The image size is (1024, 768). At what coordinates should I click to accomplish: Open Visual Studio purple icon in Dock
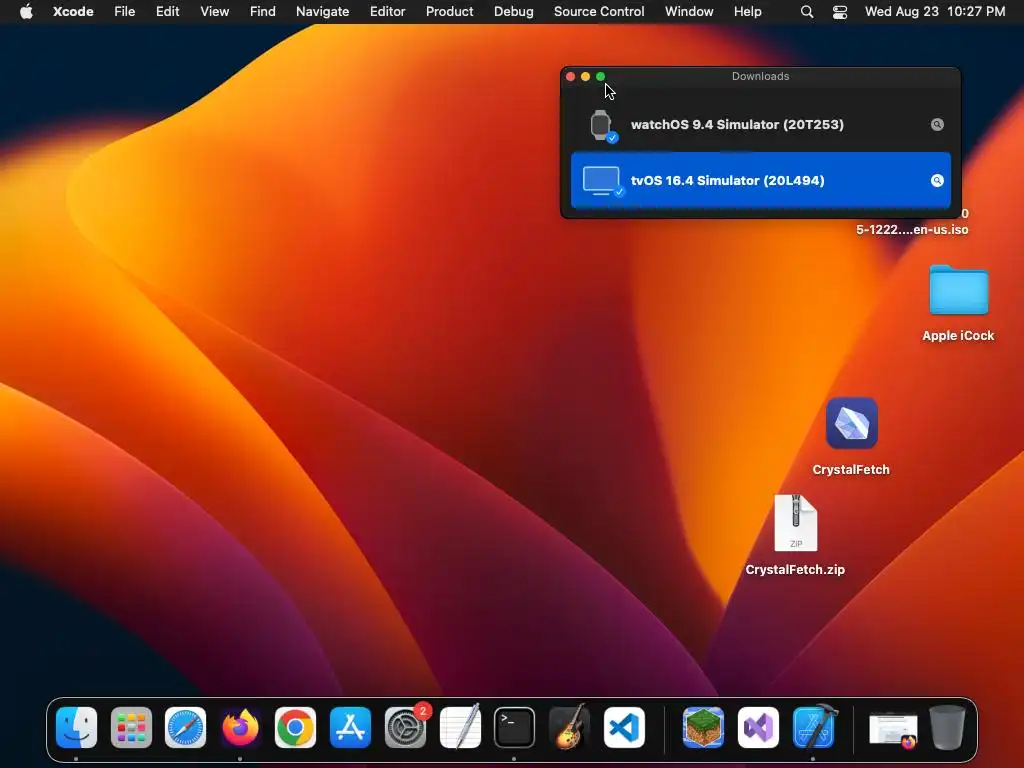point(758,727)
